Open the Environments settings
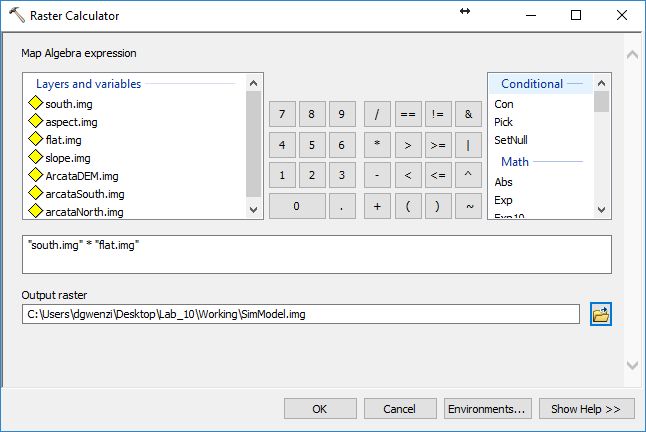This screenshot has height=432, width=646. coord(488,409)
